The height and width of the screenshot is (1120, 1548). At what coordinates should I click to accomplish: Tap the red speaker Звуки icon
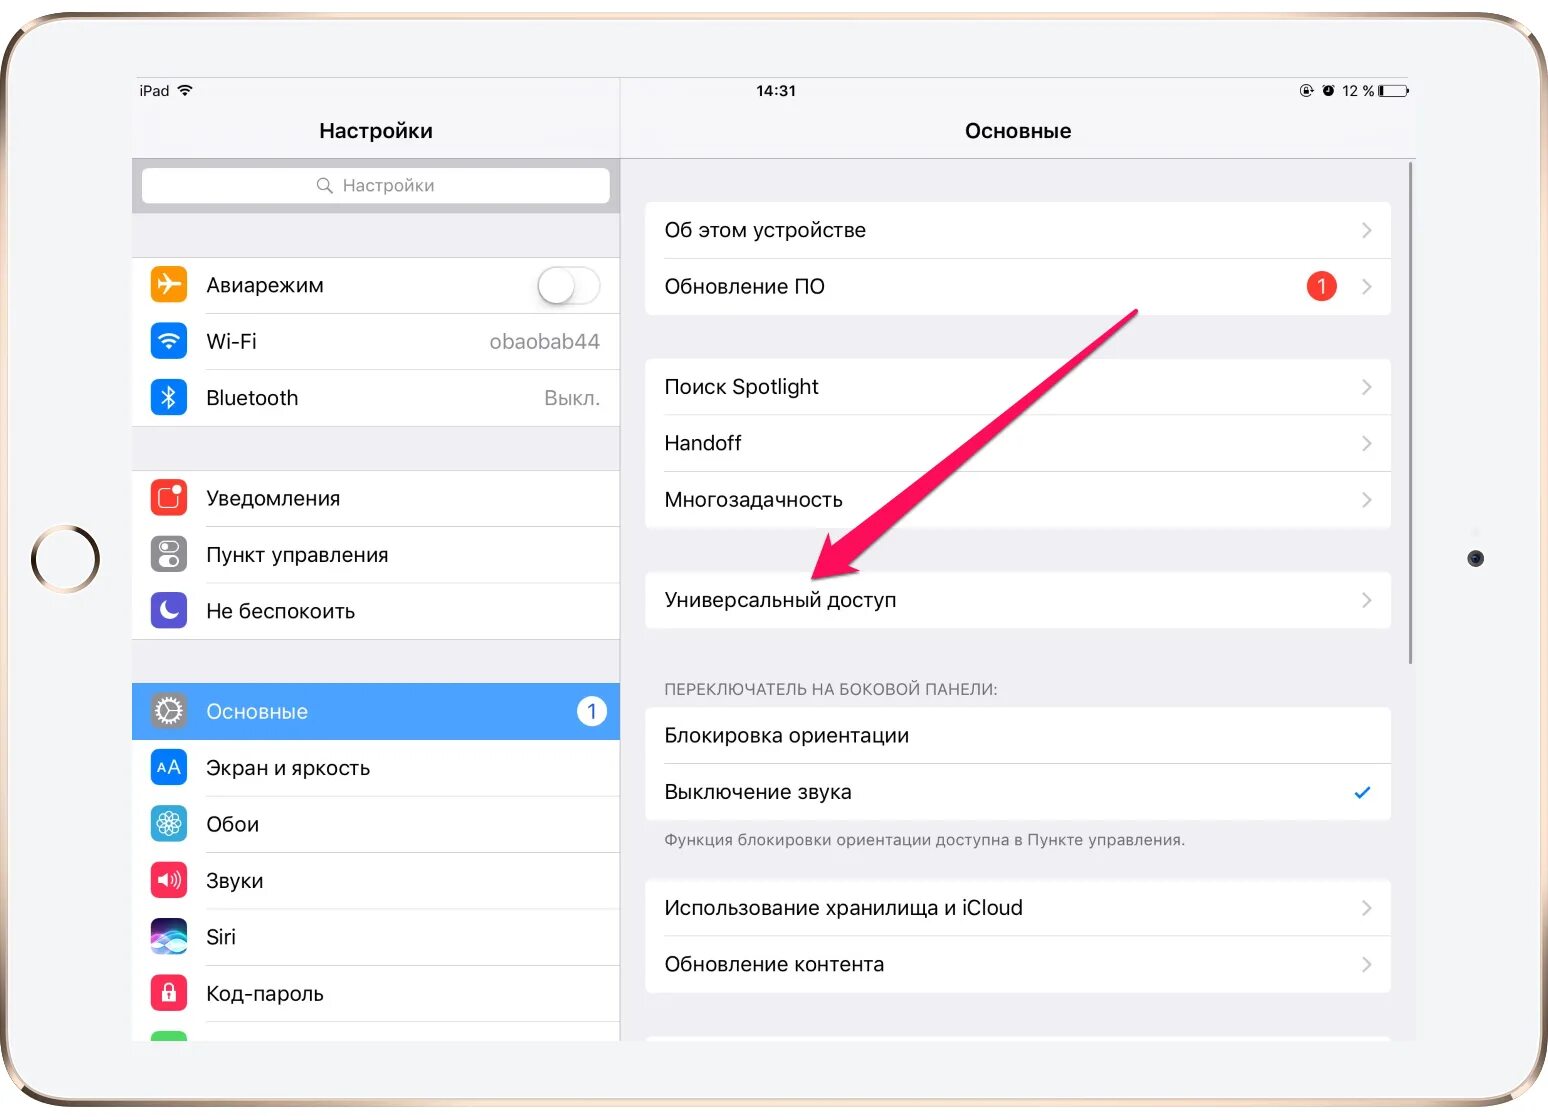(x=169, y=880)
